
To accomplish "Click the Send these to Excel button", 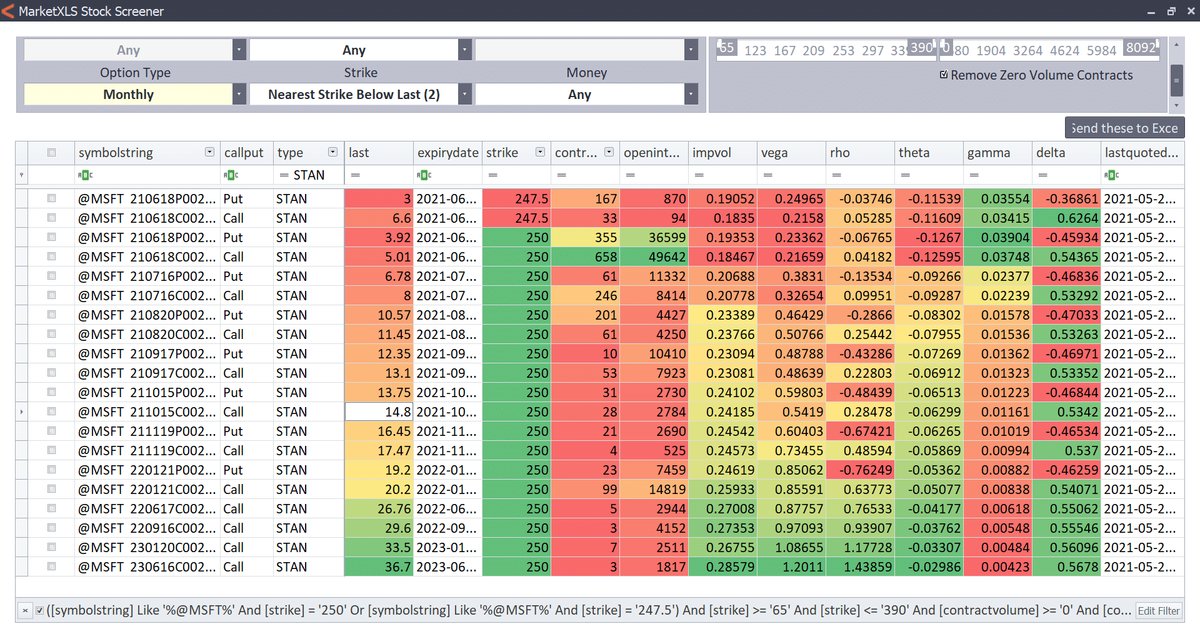I will [x=1124, y=128].
